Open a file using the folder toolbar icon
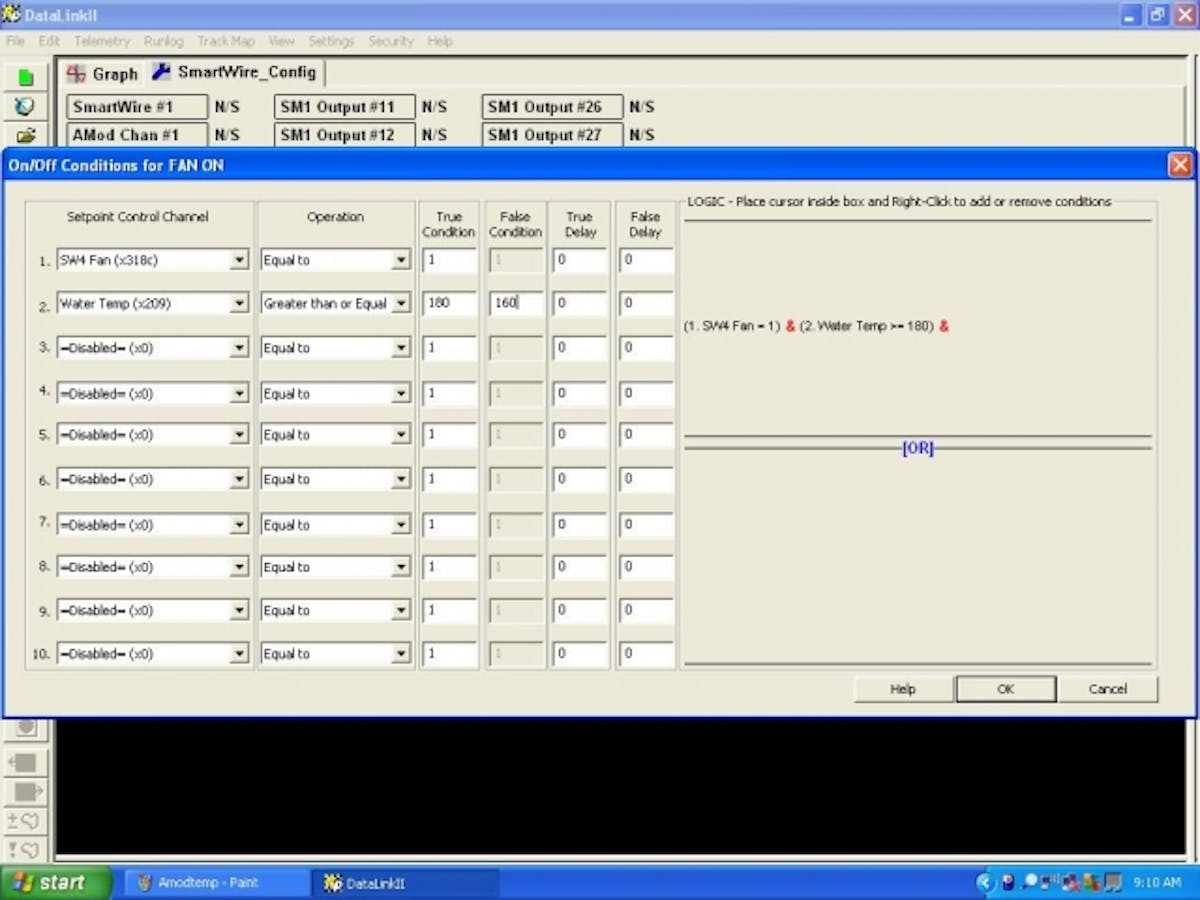 coord(25,135)
